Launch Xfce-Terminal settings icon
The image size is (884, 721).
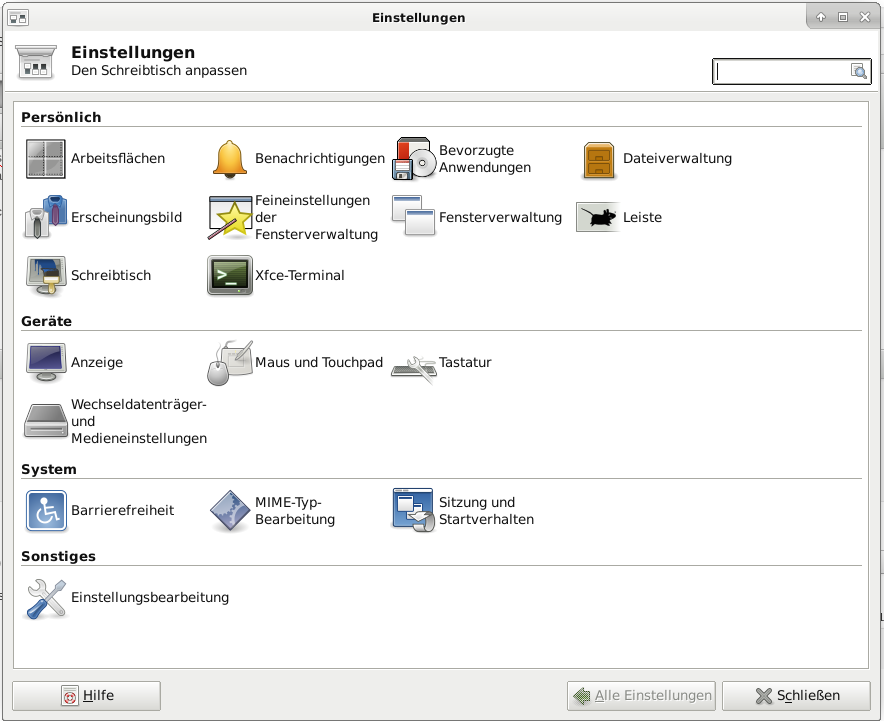coord(229,275)
